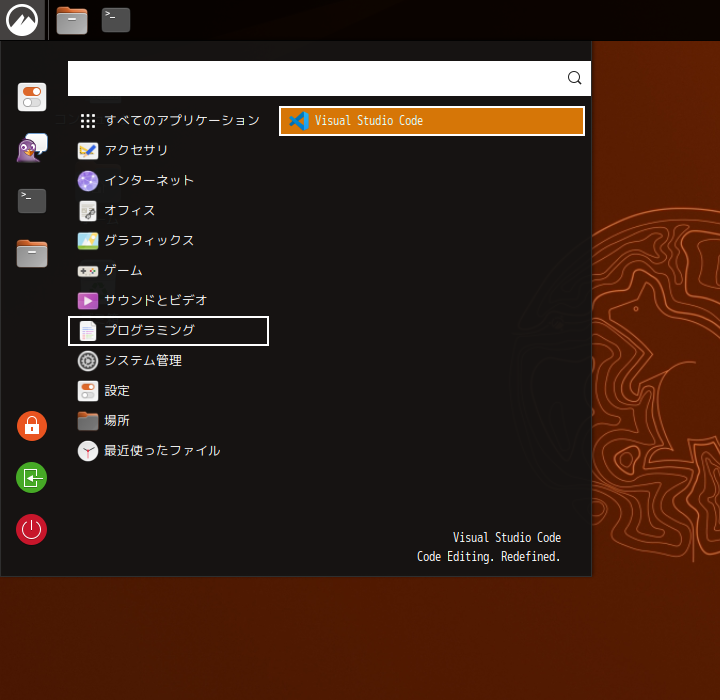Open the 場所 category
Viewport: 720px width, 700px height.
click(168, 421)
